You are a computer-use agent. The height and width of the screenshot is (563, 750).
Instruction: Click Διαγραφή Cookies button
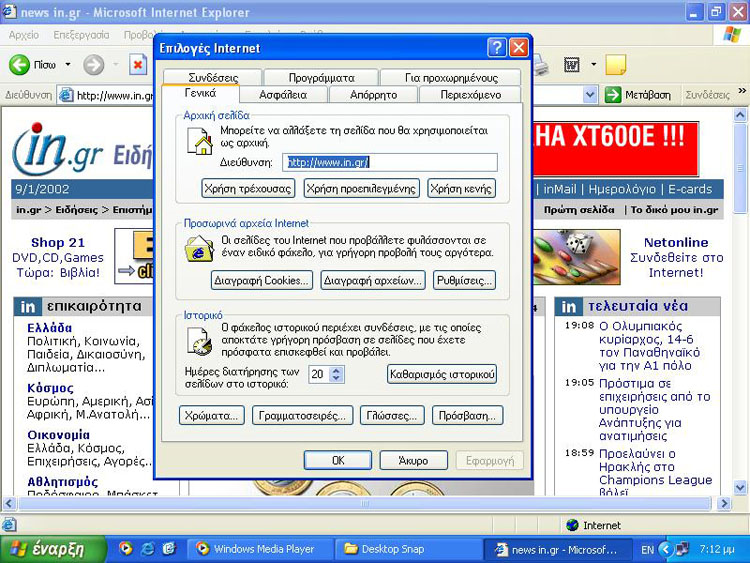tap(261, 280)
